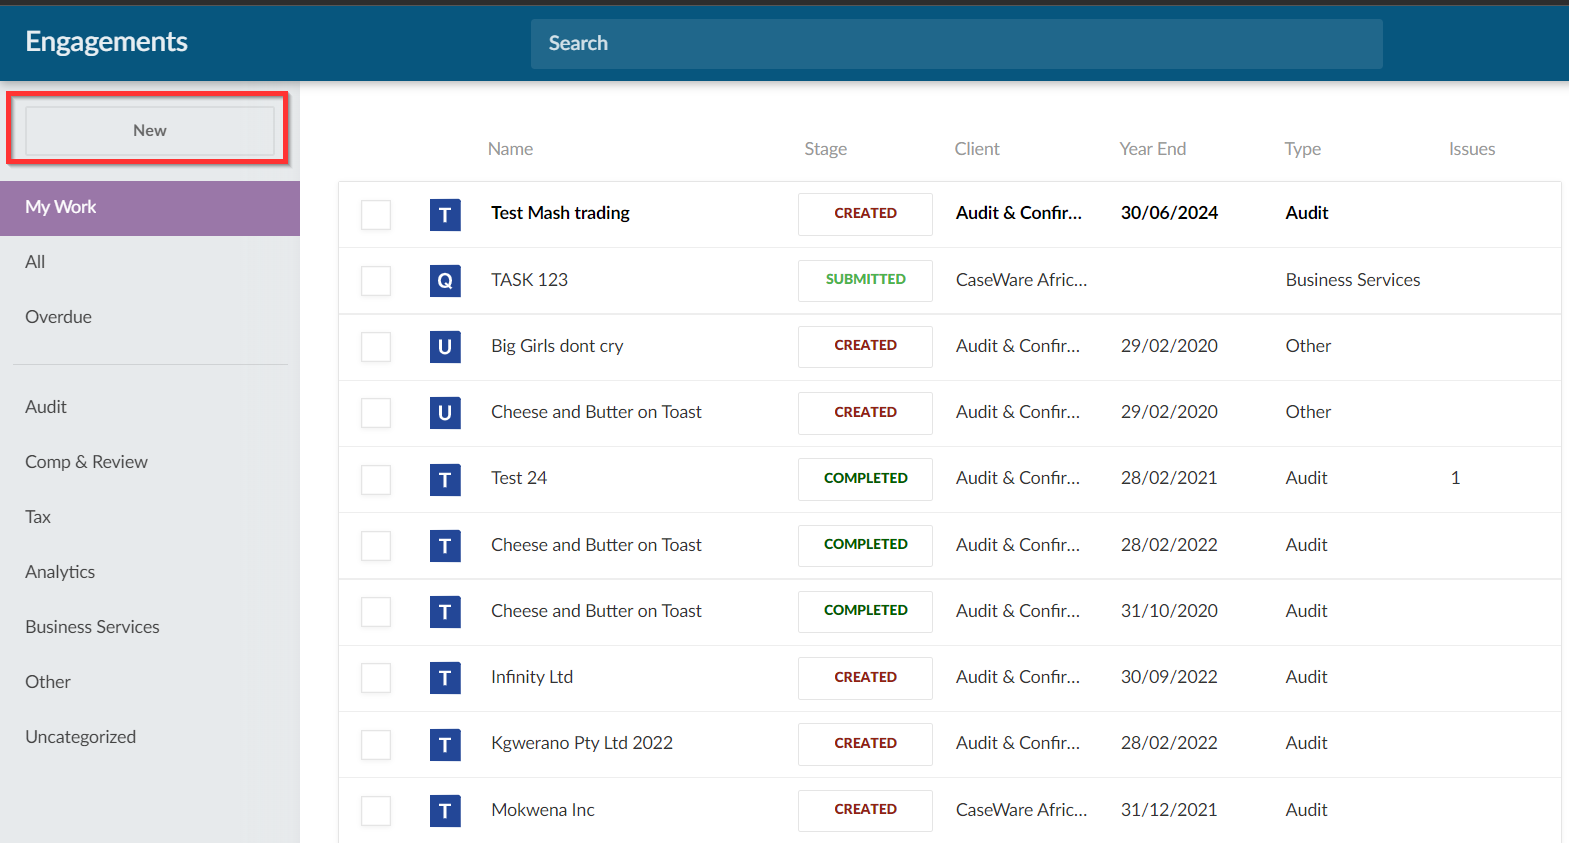The width and height of the screenshot is (1569, 843).
Task: Sort by the Year End column header
Action: click(1152, 149)
